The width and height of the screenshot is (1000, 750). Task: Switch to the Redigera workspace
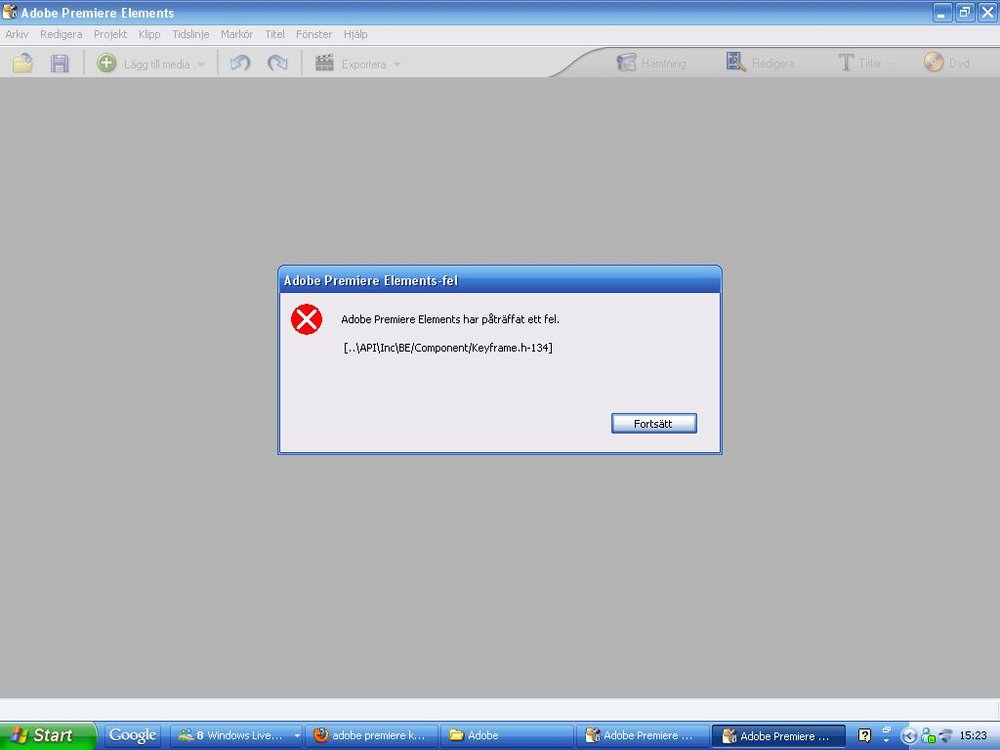click(x=761, y=63)
